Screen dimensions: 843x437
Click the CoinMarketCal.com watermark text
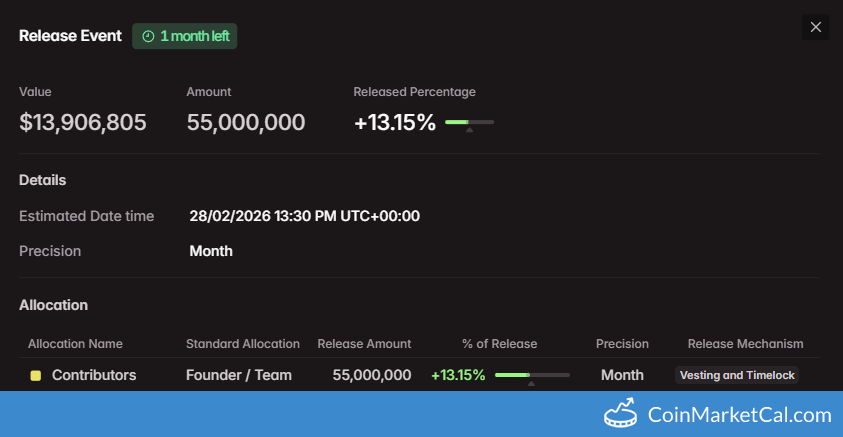pyautogui.click(x=739, y=414)
